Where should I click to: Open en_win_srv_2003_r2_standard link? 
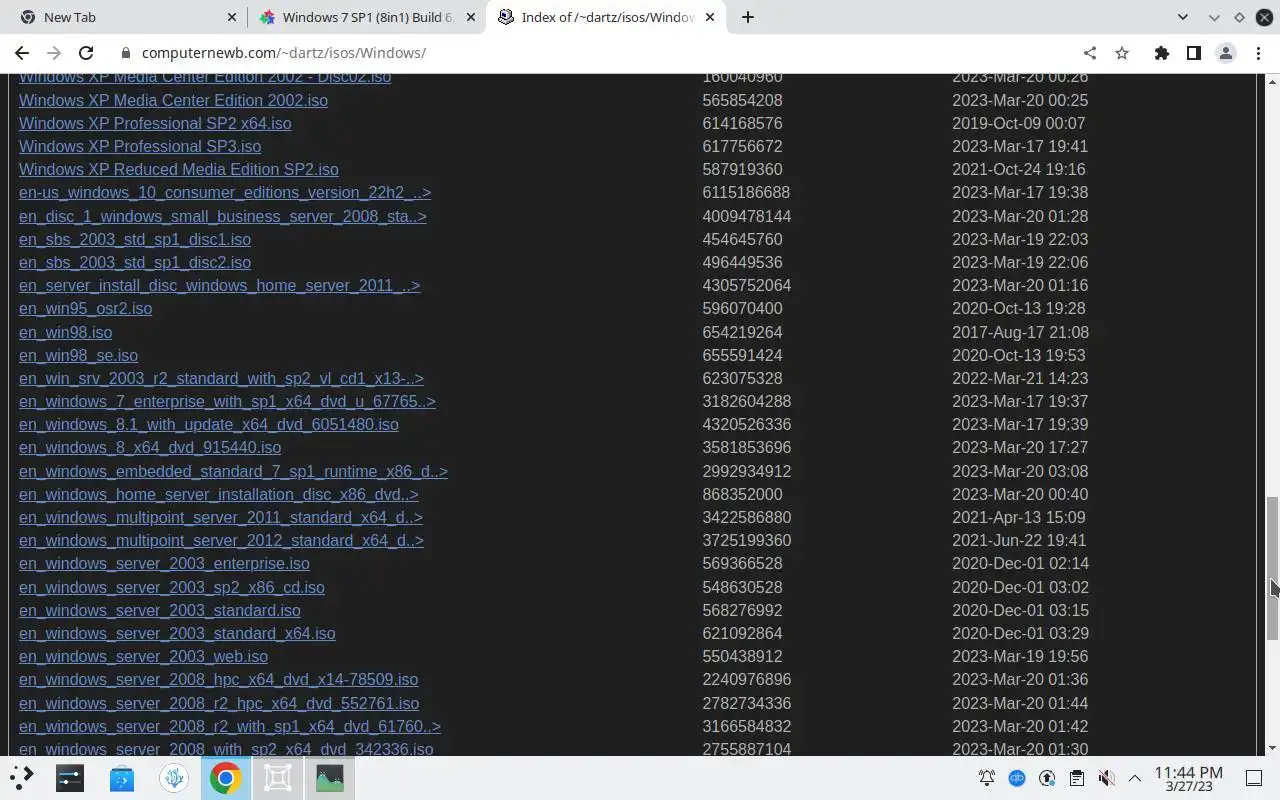point(221,378)
